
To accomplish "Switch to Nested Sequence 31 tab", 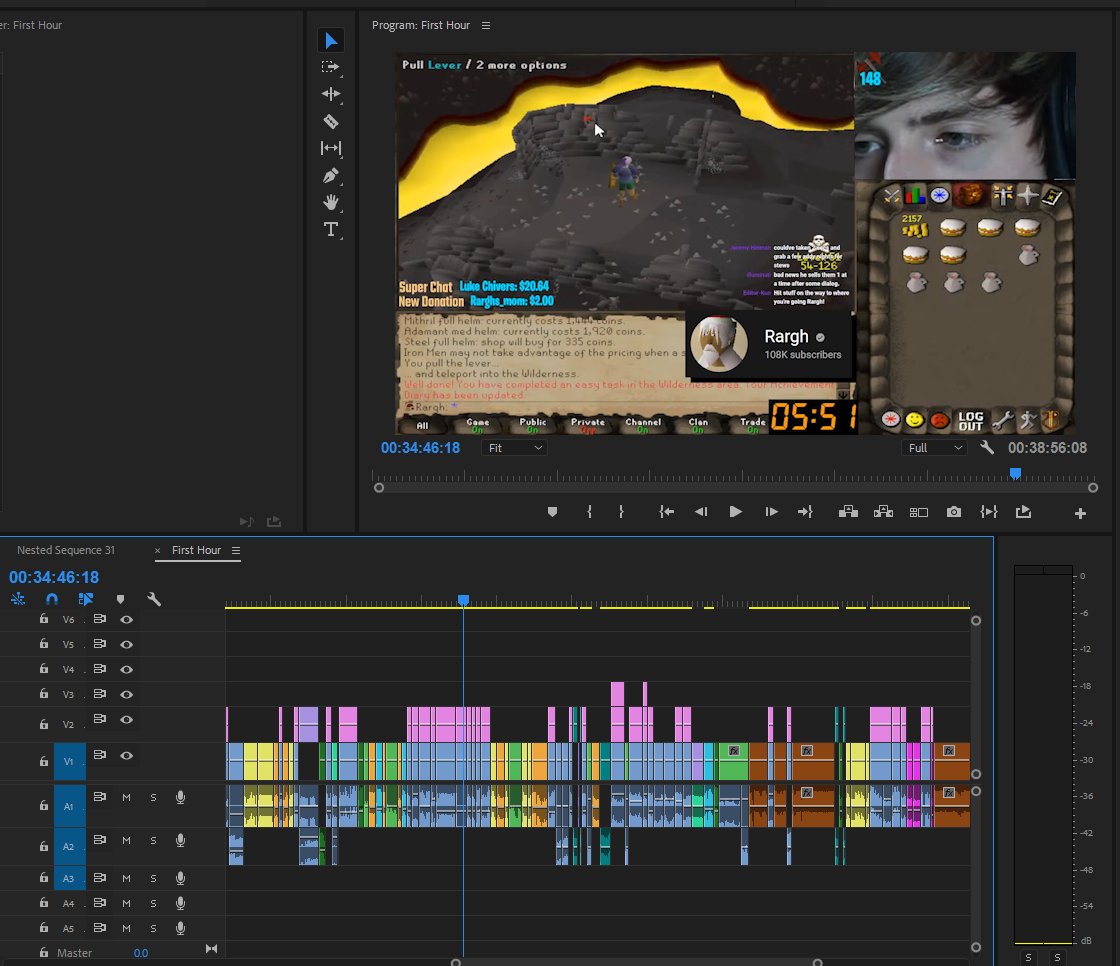I will [66, 550].
